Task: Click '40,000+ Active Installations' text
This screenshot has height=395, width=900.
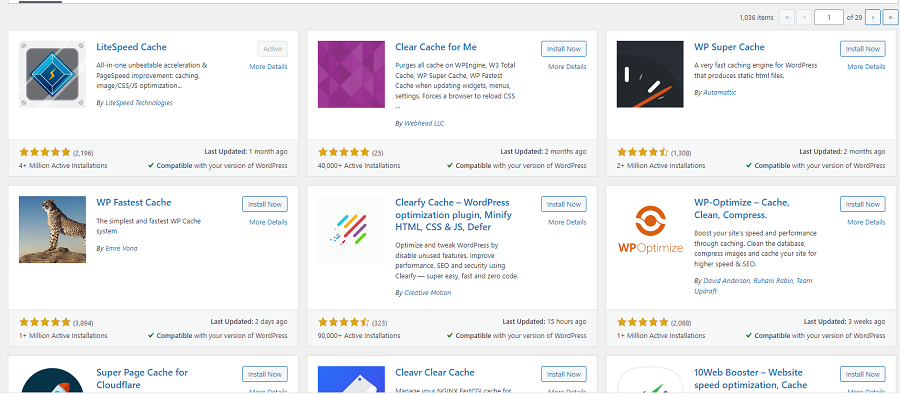Action: tap(359, 165)
